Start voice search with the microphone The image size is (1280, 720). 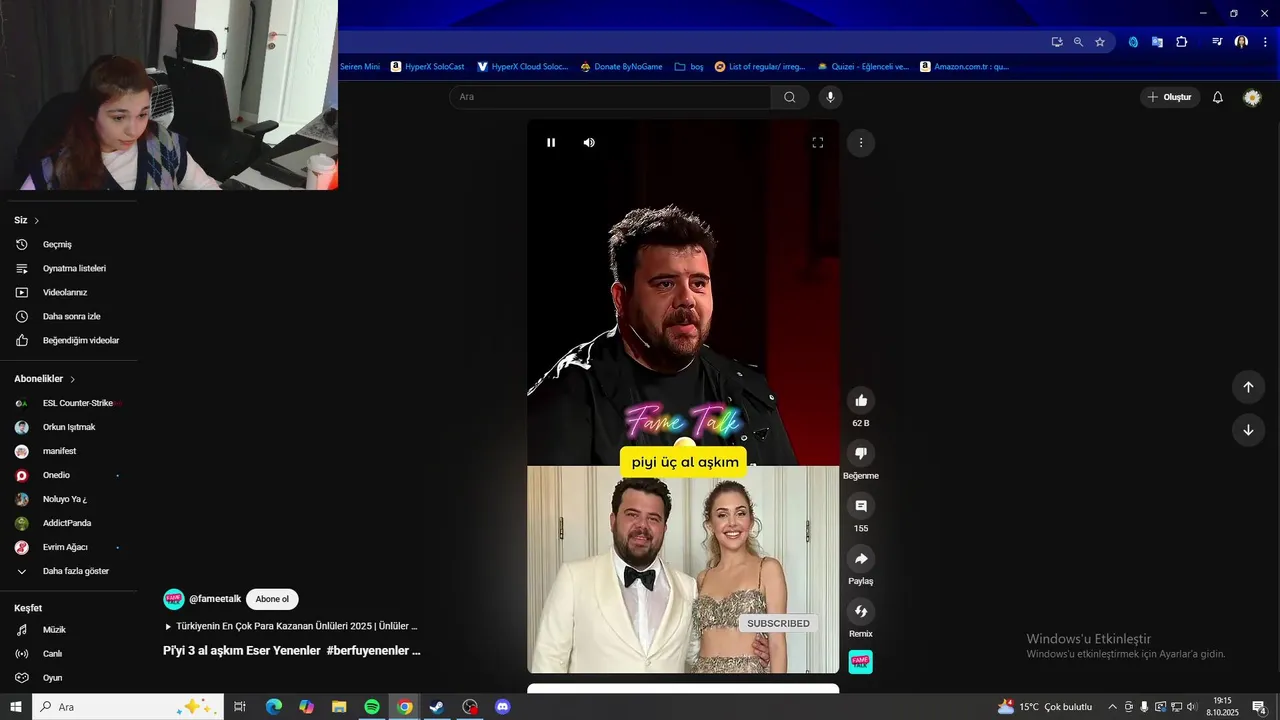pyautogui.click(x=829, y=97)
